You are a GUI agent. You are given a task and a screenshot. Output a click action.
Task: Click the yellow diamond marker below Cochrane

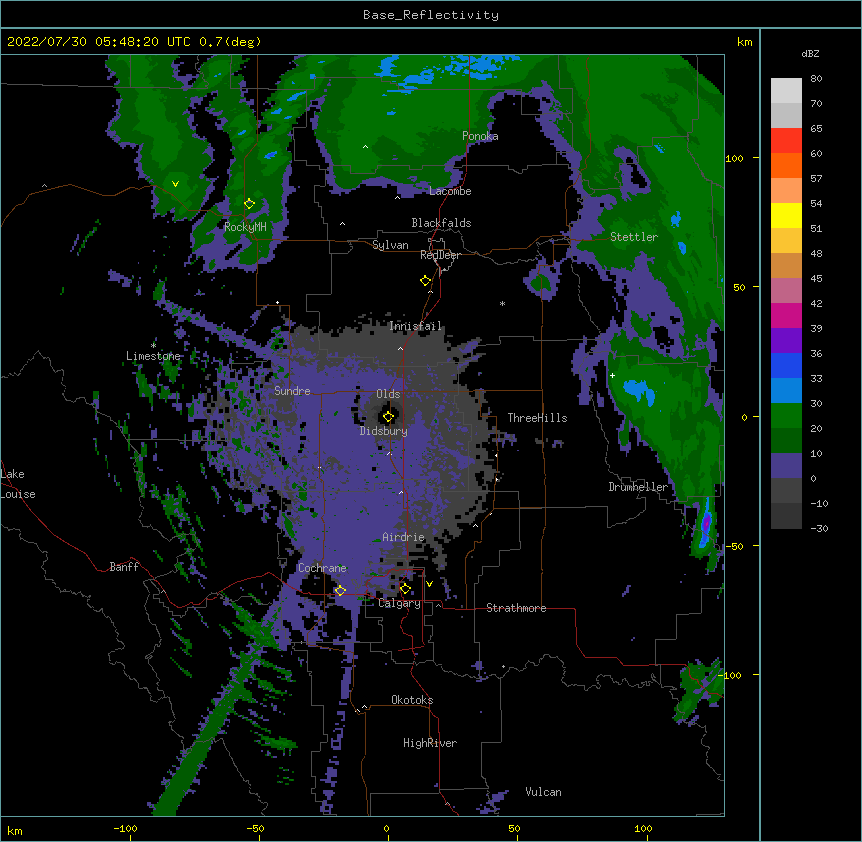pyautogui.click(x=340, y=591)
